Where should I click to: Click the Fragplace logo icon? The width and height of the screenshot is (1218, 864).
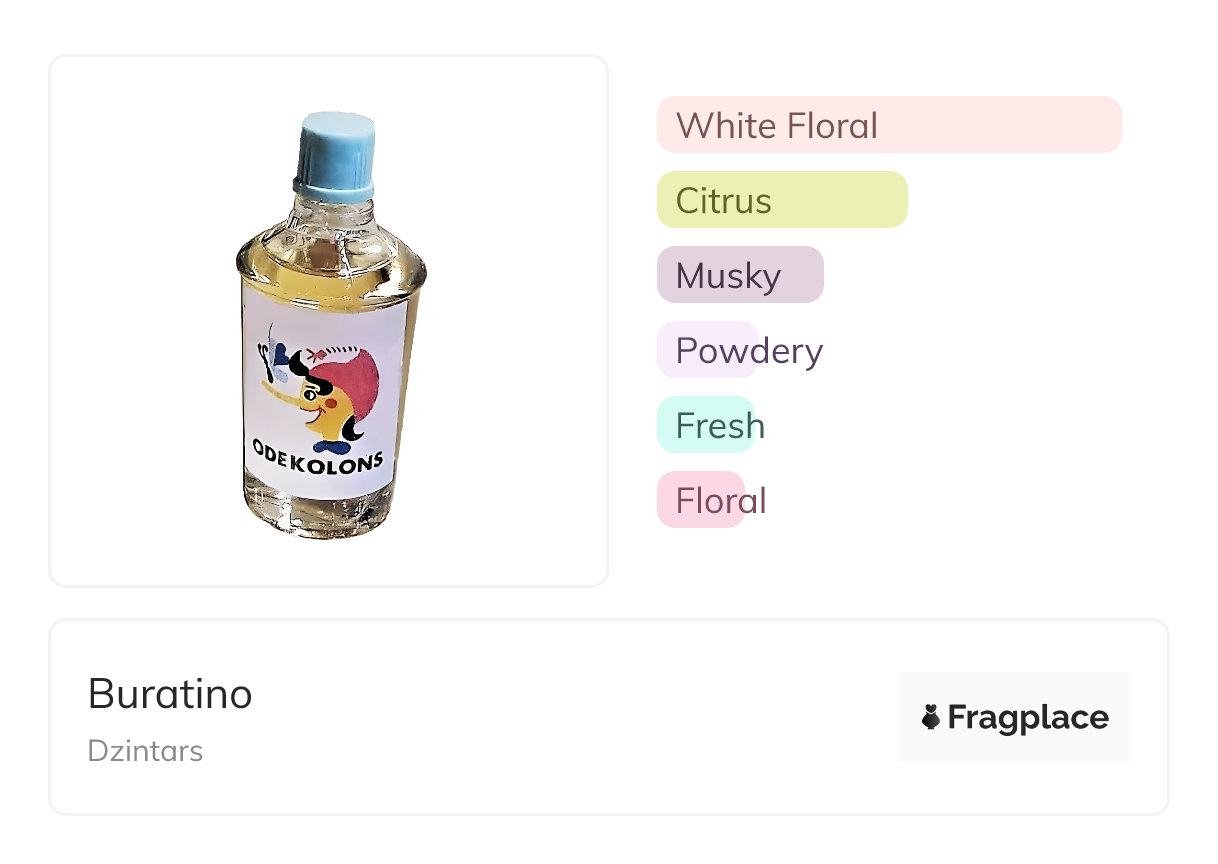click(x=931, y=717)
